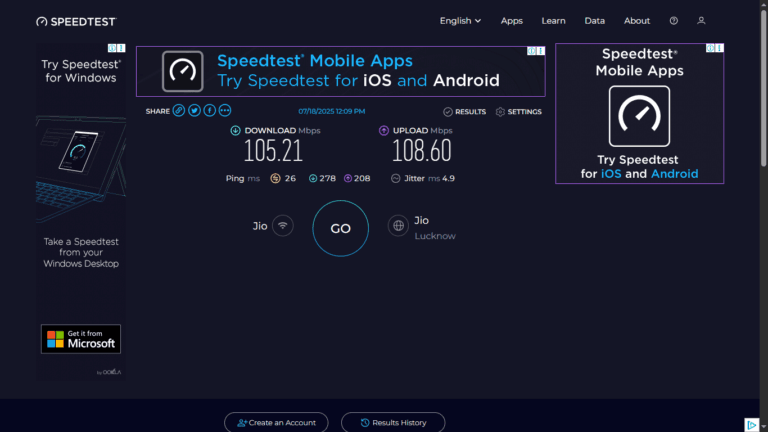Screen dimensions: 768x432
Task: Click the Jio provider name beside the wifi icon
Action: pyautogui.click(x=260, y=226)
